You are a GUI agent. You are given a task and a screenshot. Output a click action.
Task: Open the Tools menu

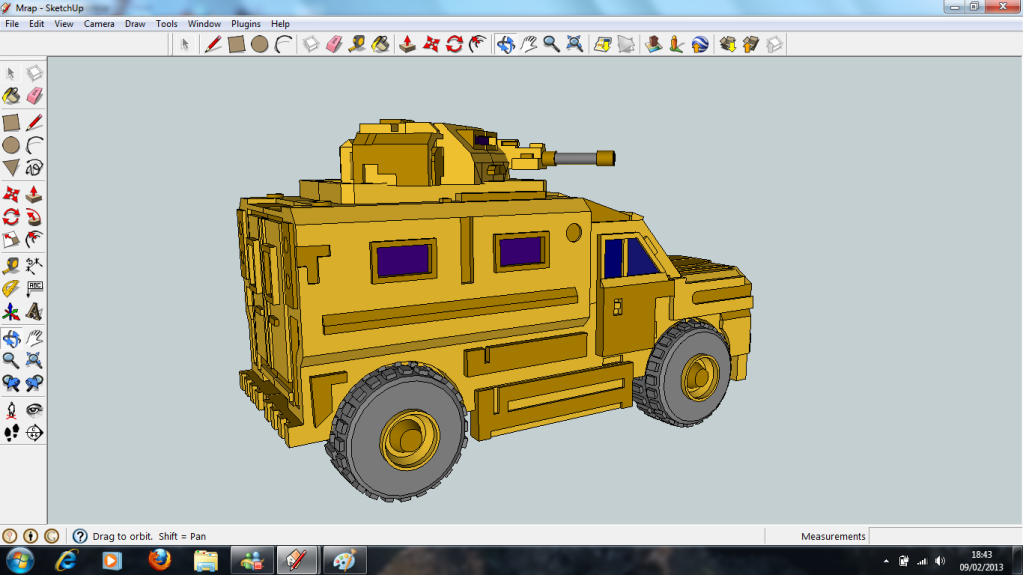click(166, 23)
